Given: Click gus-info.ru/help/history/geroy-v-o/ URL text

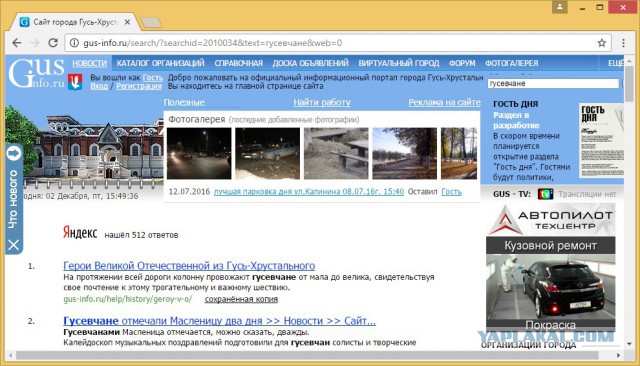Looking at the screenshot, I should tap(127, 299).
